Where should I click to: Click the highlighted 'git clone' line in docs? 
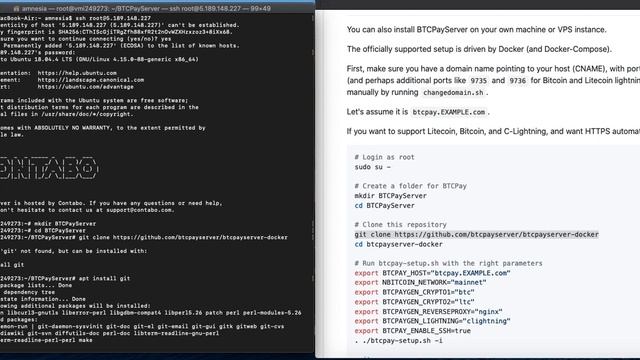(x=476, y=235)
